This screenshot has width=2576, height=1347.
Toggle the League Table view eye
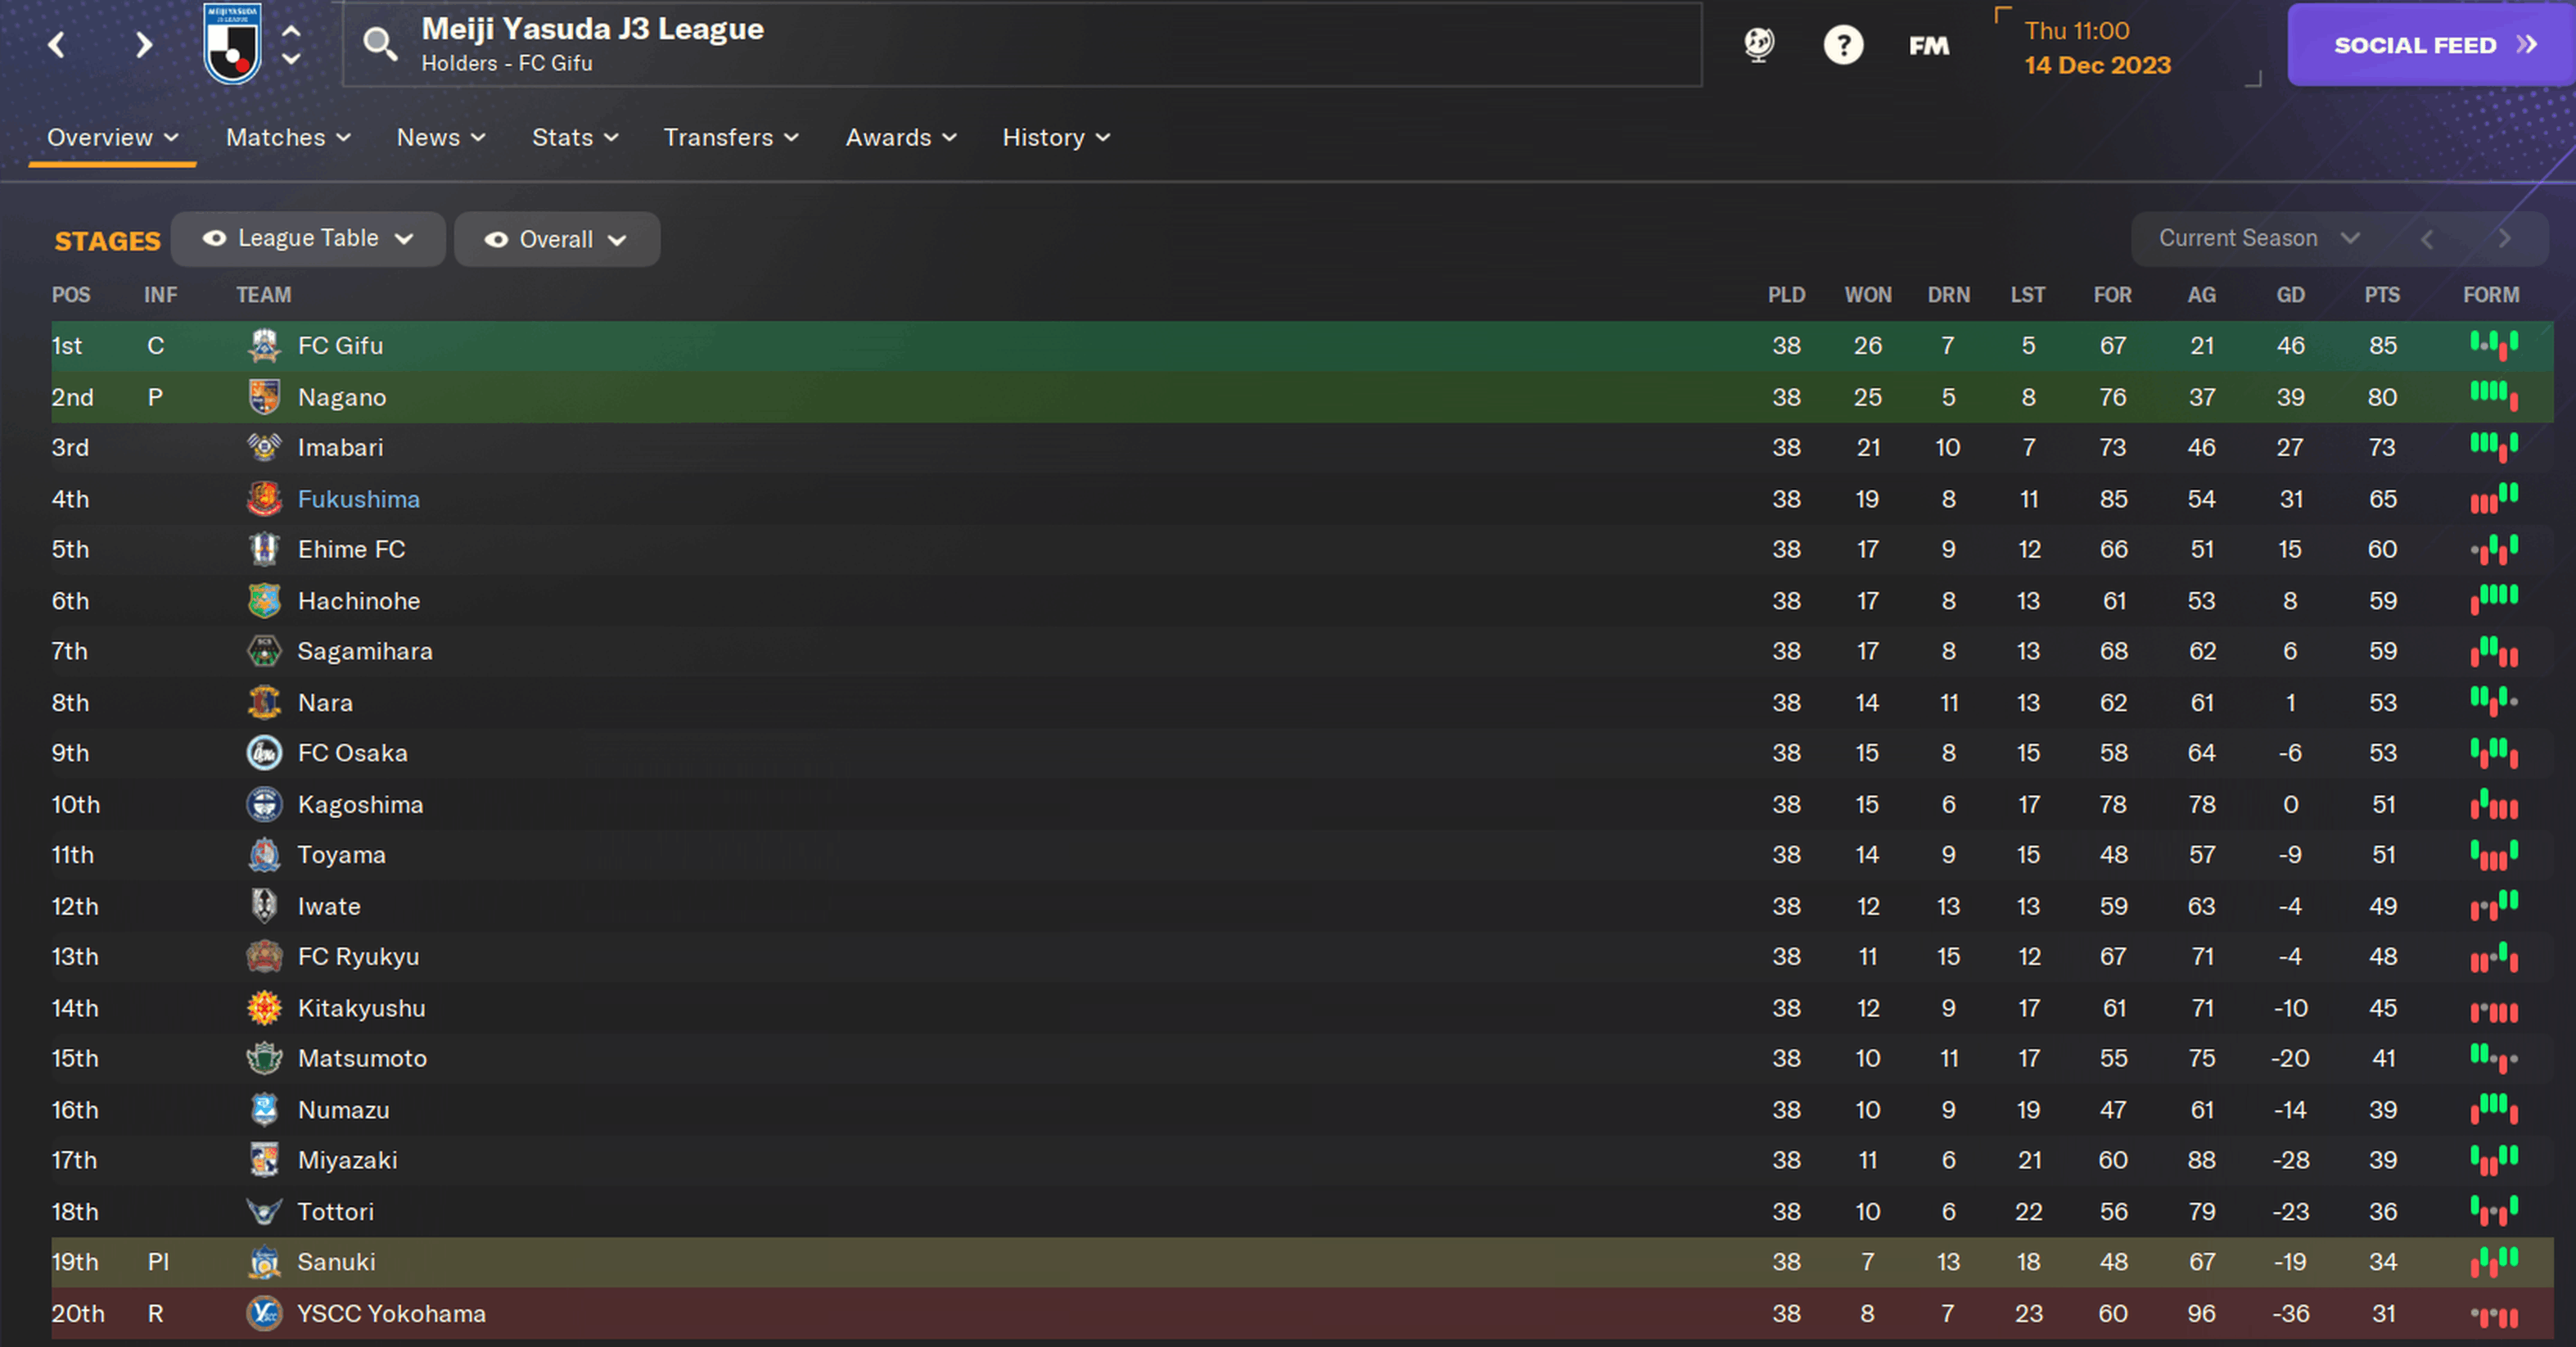point(214,239)
